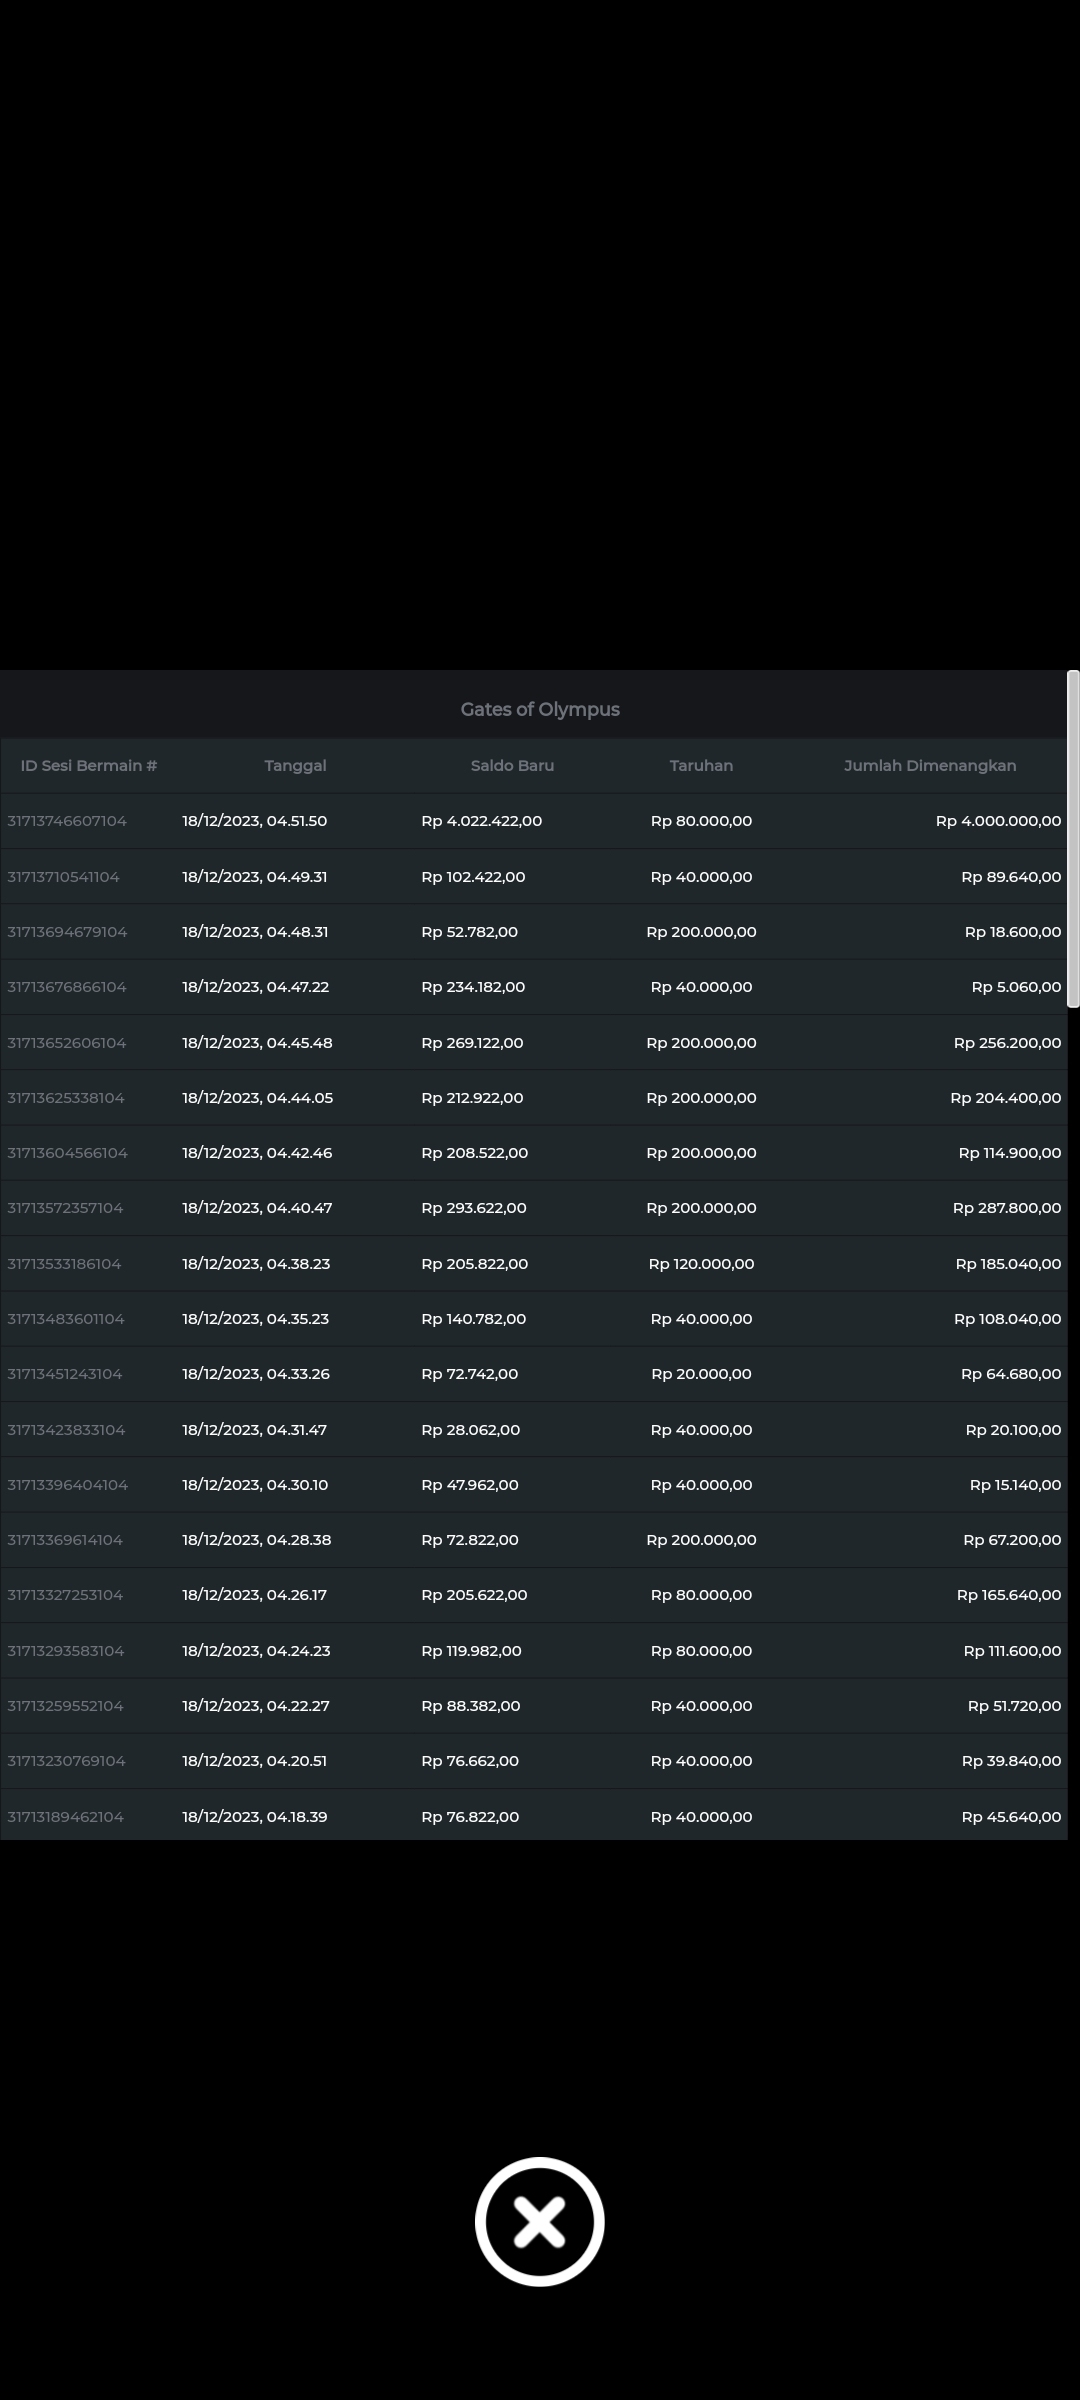Select the Rp 4.000.000,00 win amount
The image size is (1080, 2400).
point(998,821)
